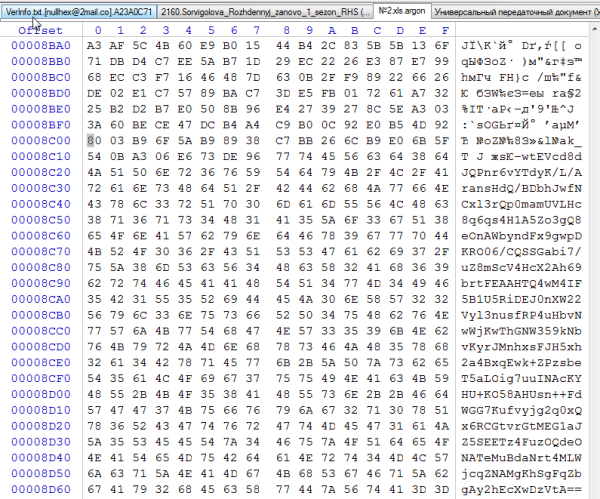This screenshot has height=499, width=600.
Task: Click column header C
Action: [x=377, y=30]
